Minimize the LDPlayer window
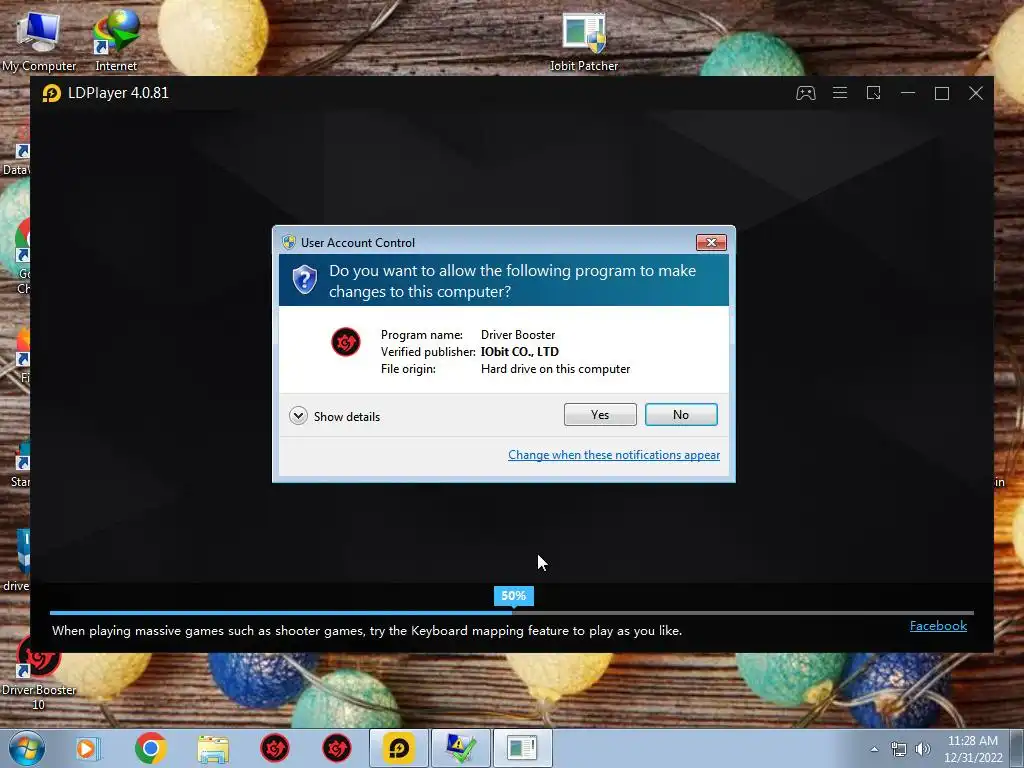 click(908, 93)
